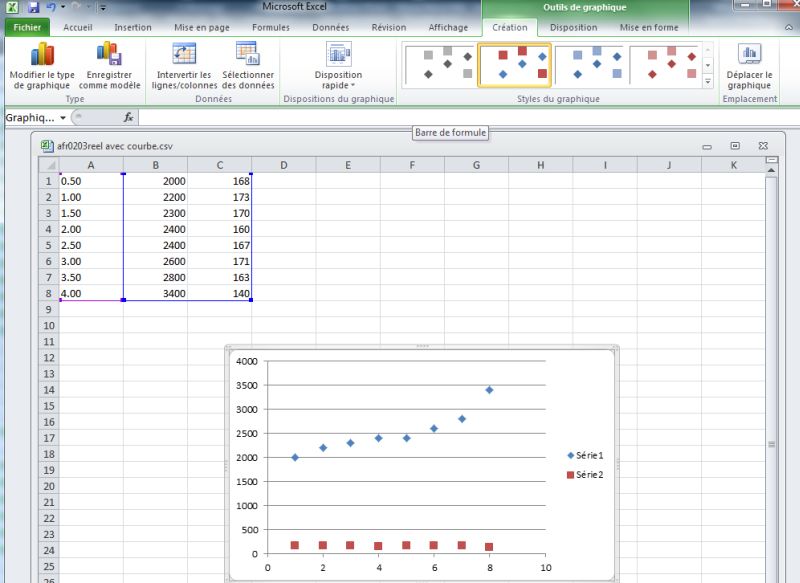Open Sélectionner des données
Image resolution: width=800 pixels, height=583 pixels.
coord(247,66)
